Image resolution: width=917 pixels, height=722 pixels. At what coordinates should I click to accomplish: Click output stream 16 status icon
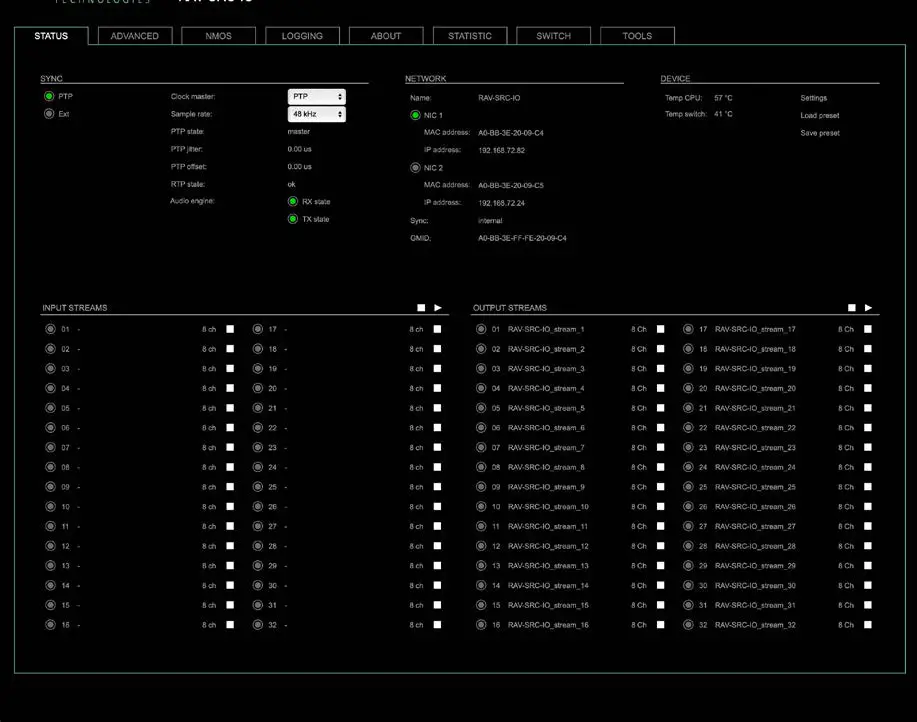[481, 625]
